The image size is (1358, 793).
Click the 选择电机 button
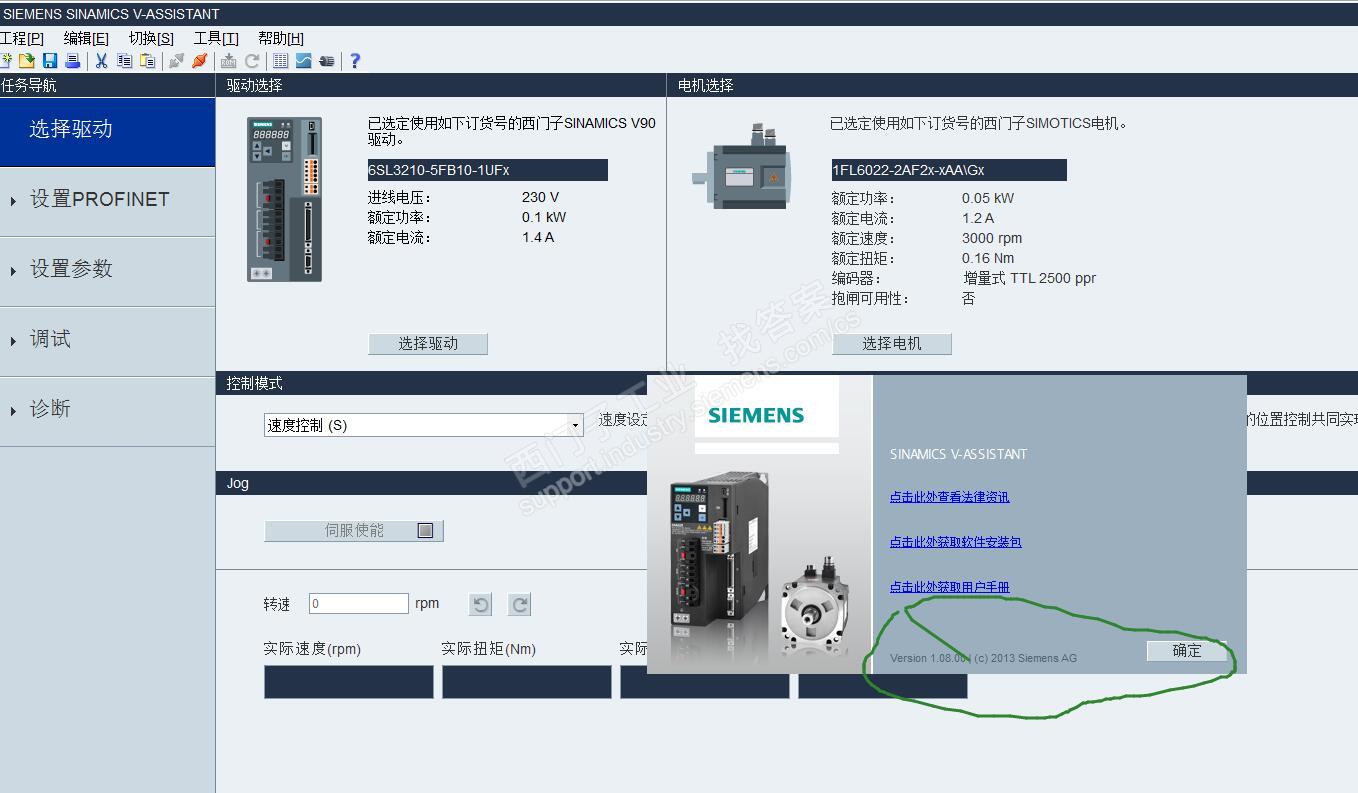click(x=892, y=344)
